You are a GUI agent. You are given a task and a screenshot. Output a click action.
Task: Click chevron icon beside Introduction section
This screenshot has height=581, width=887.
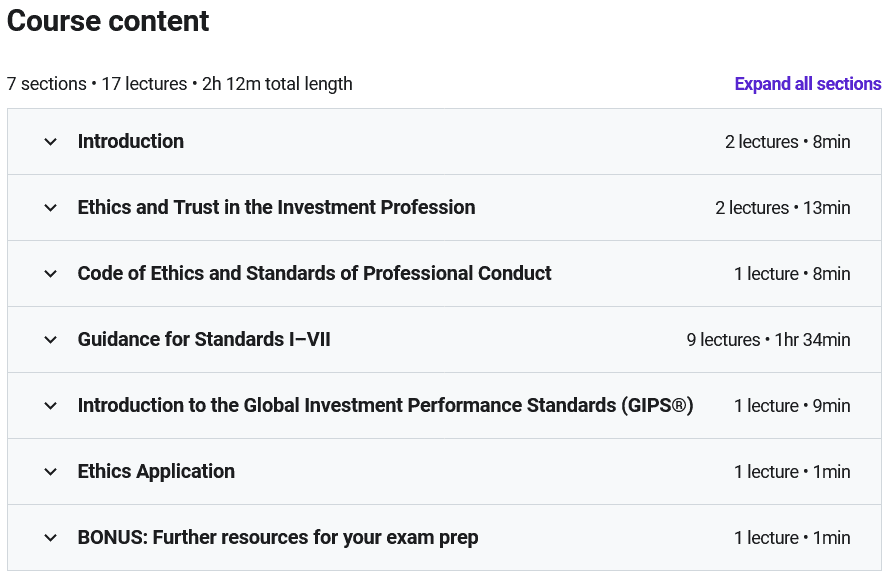[51, 142]
